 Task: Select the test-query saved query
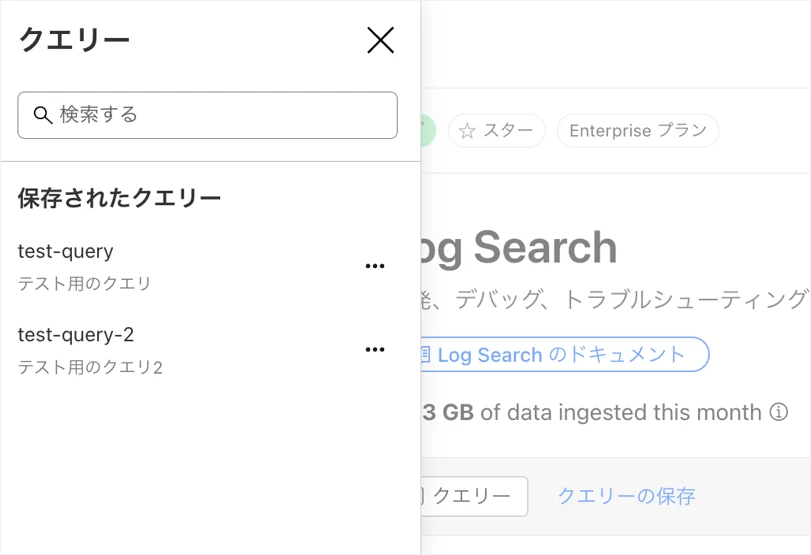[x=66, y=252]
